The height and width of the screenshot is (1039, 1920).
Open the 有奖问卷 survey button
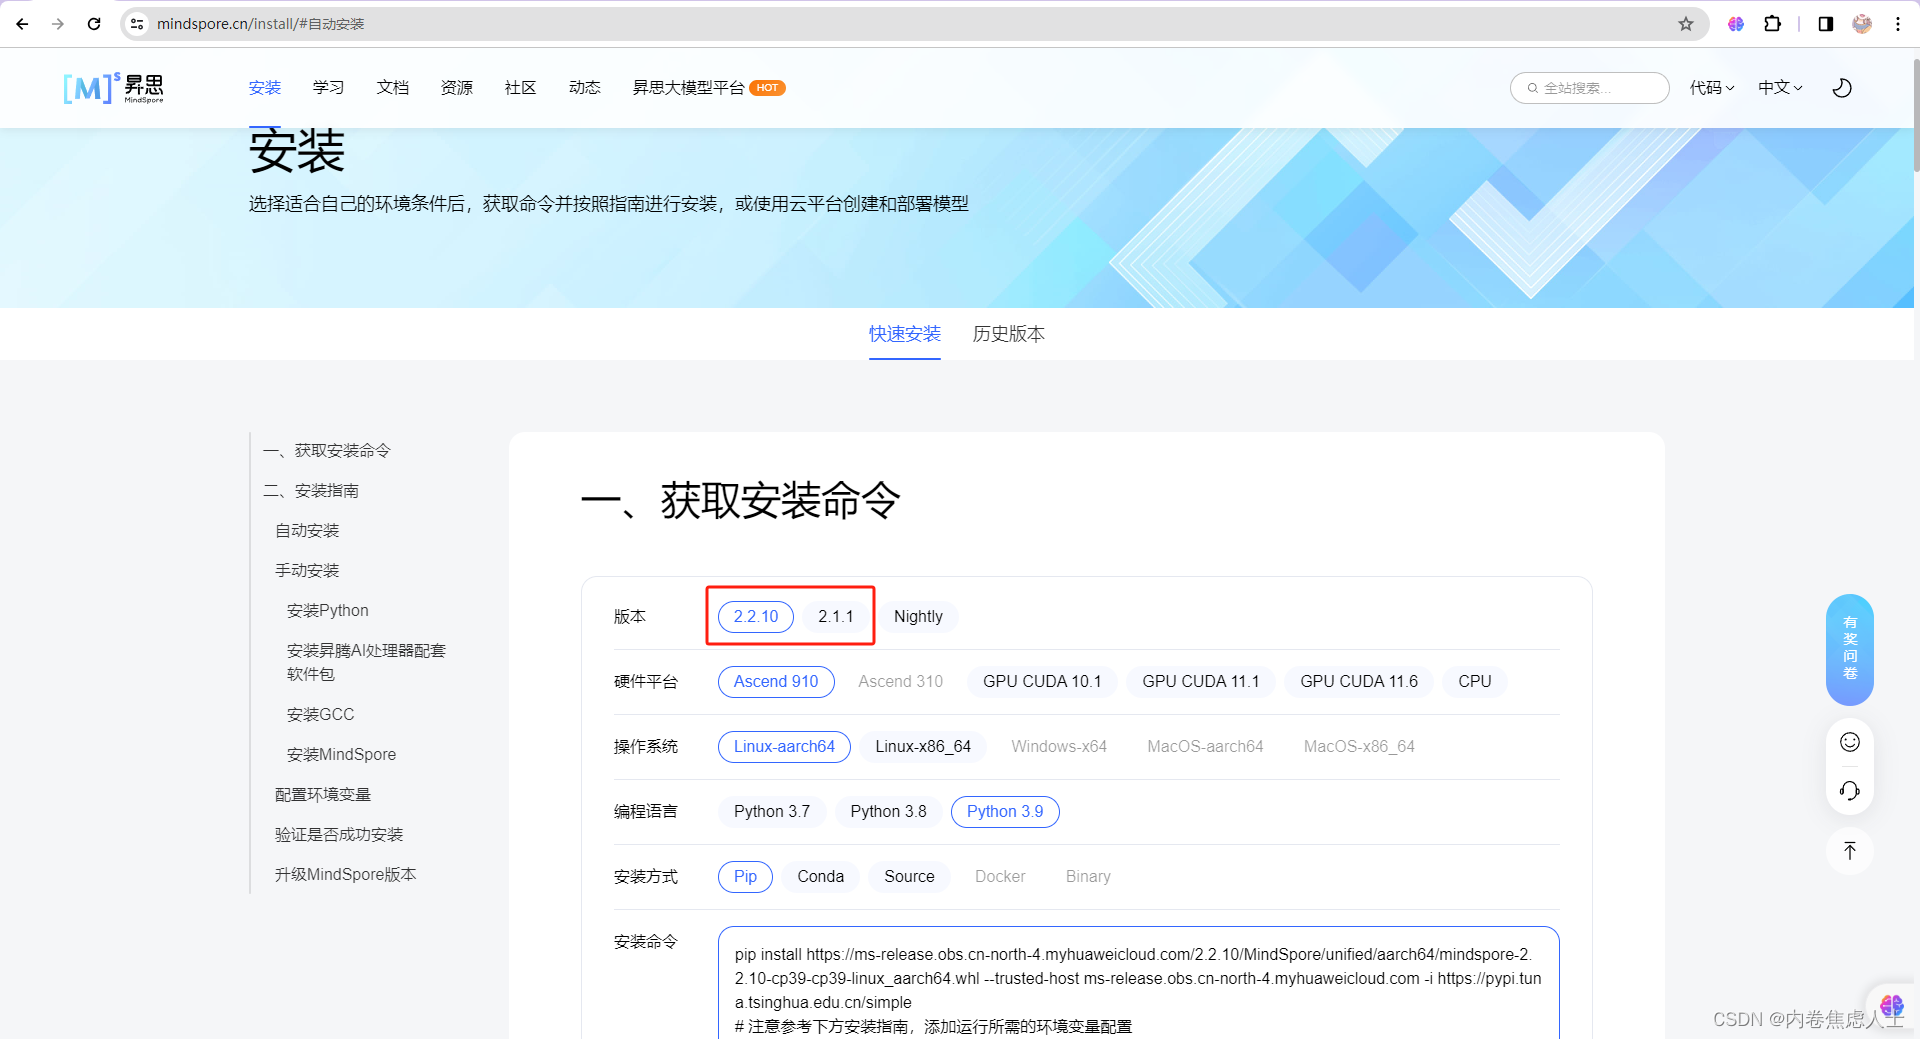(x=1850, y=649)
